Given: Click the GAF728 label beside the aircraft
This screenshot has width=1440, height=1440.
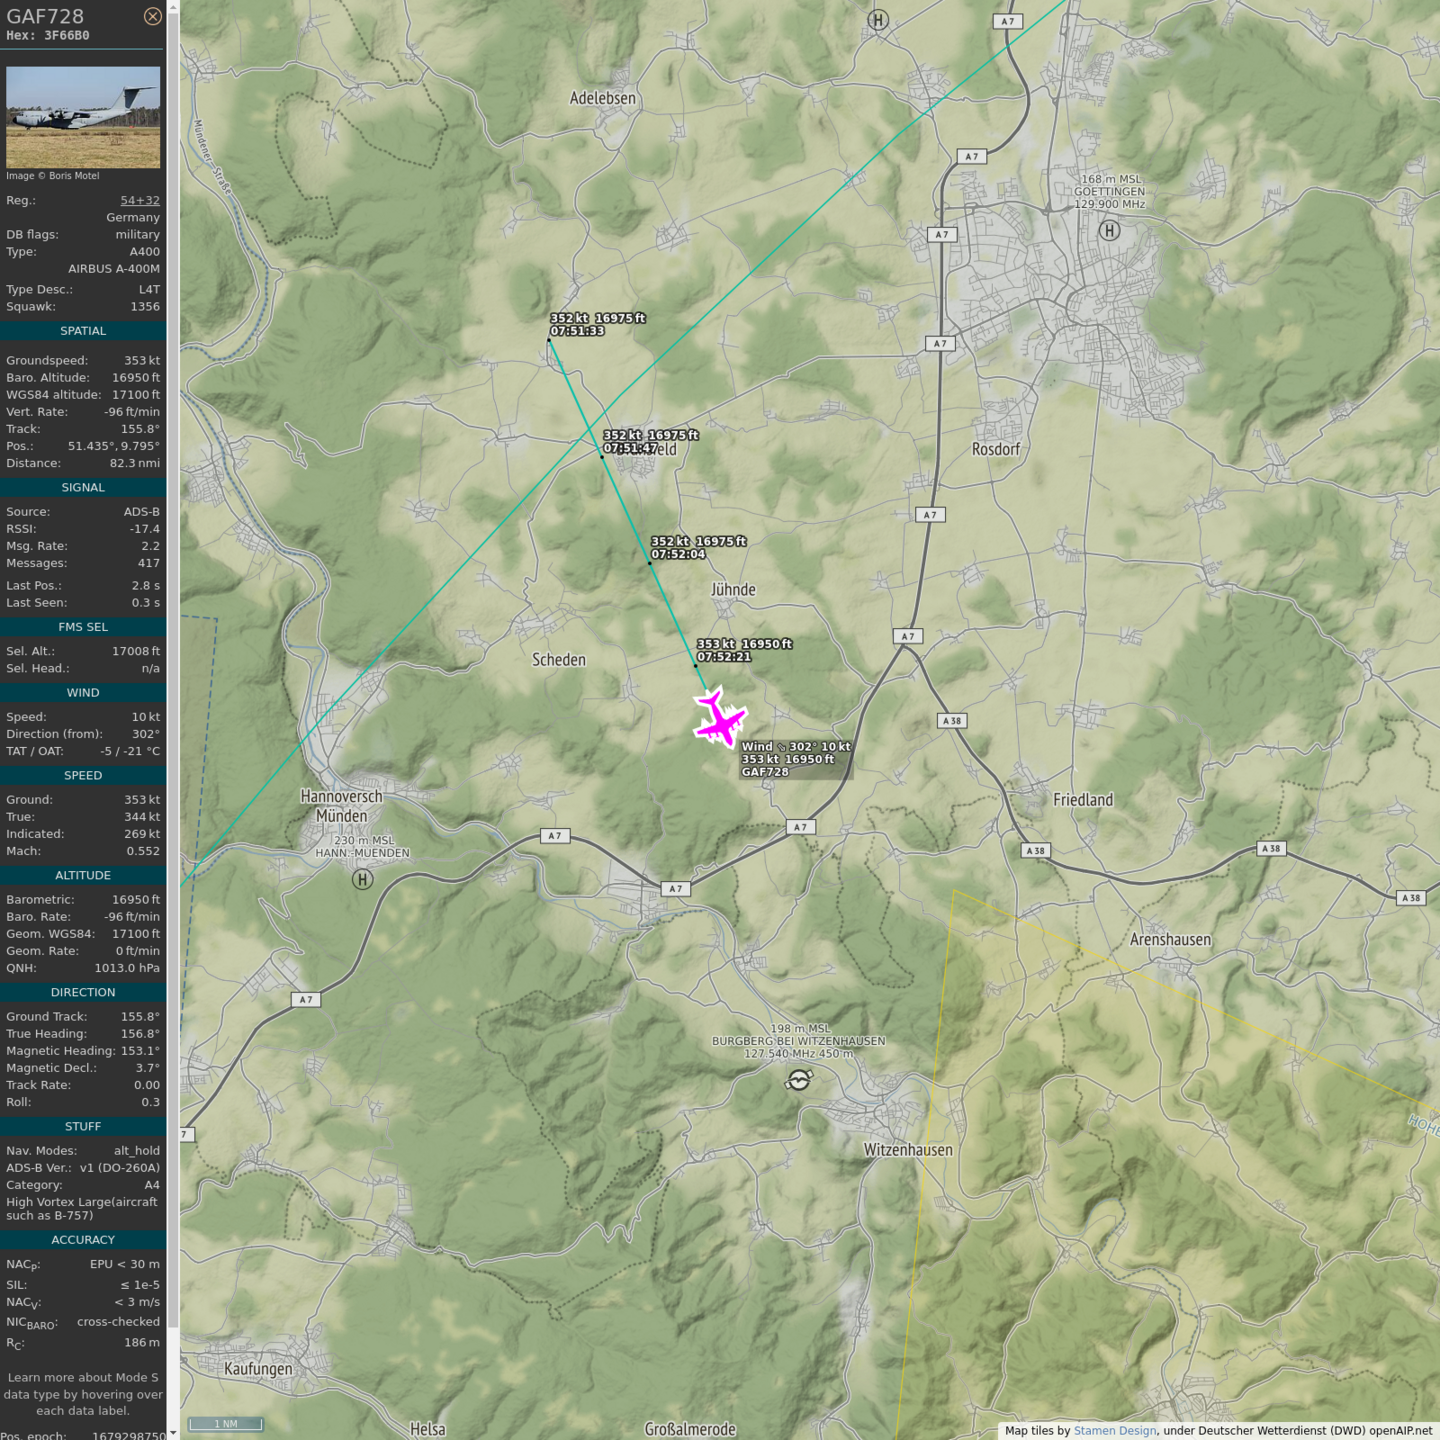Looking at the screenshot, I should [765, 772].
